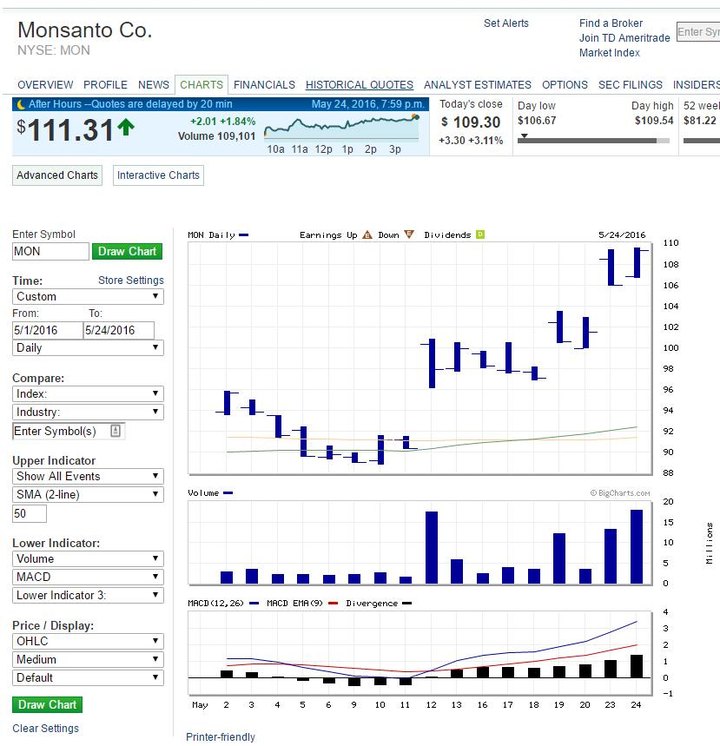Click the To date field 5/24/2016
Image resolution: width=720 pixels, height=746 pixels.
click(119, 330)
